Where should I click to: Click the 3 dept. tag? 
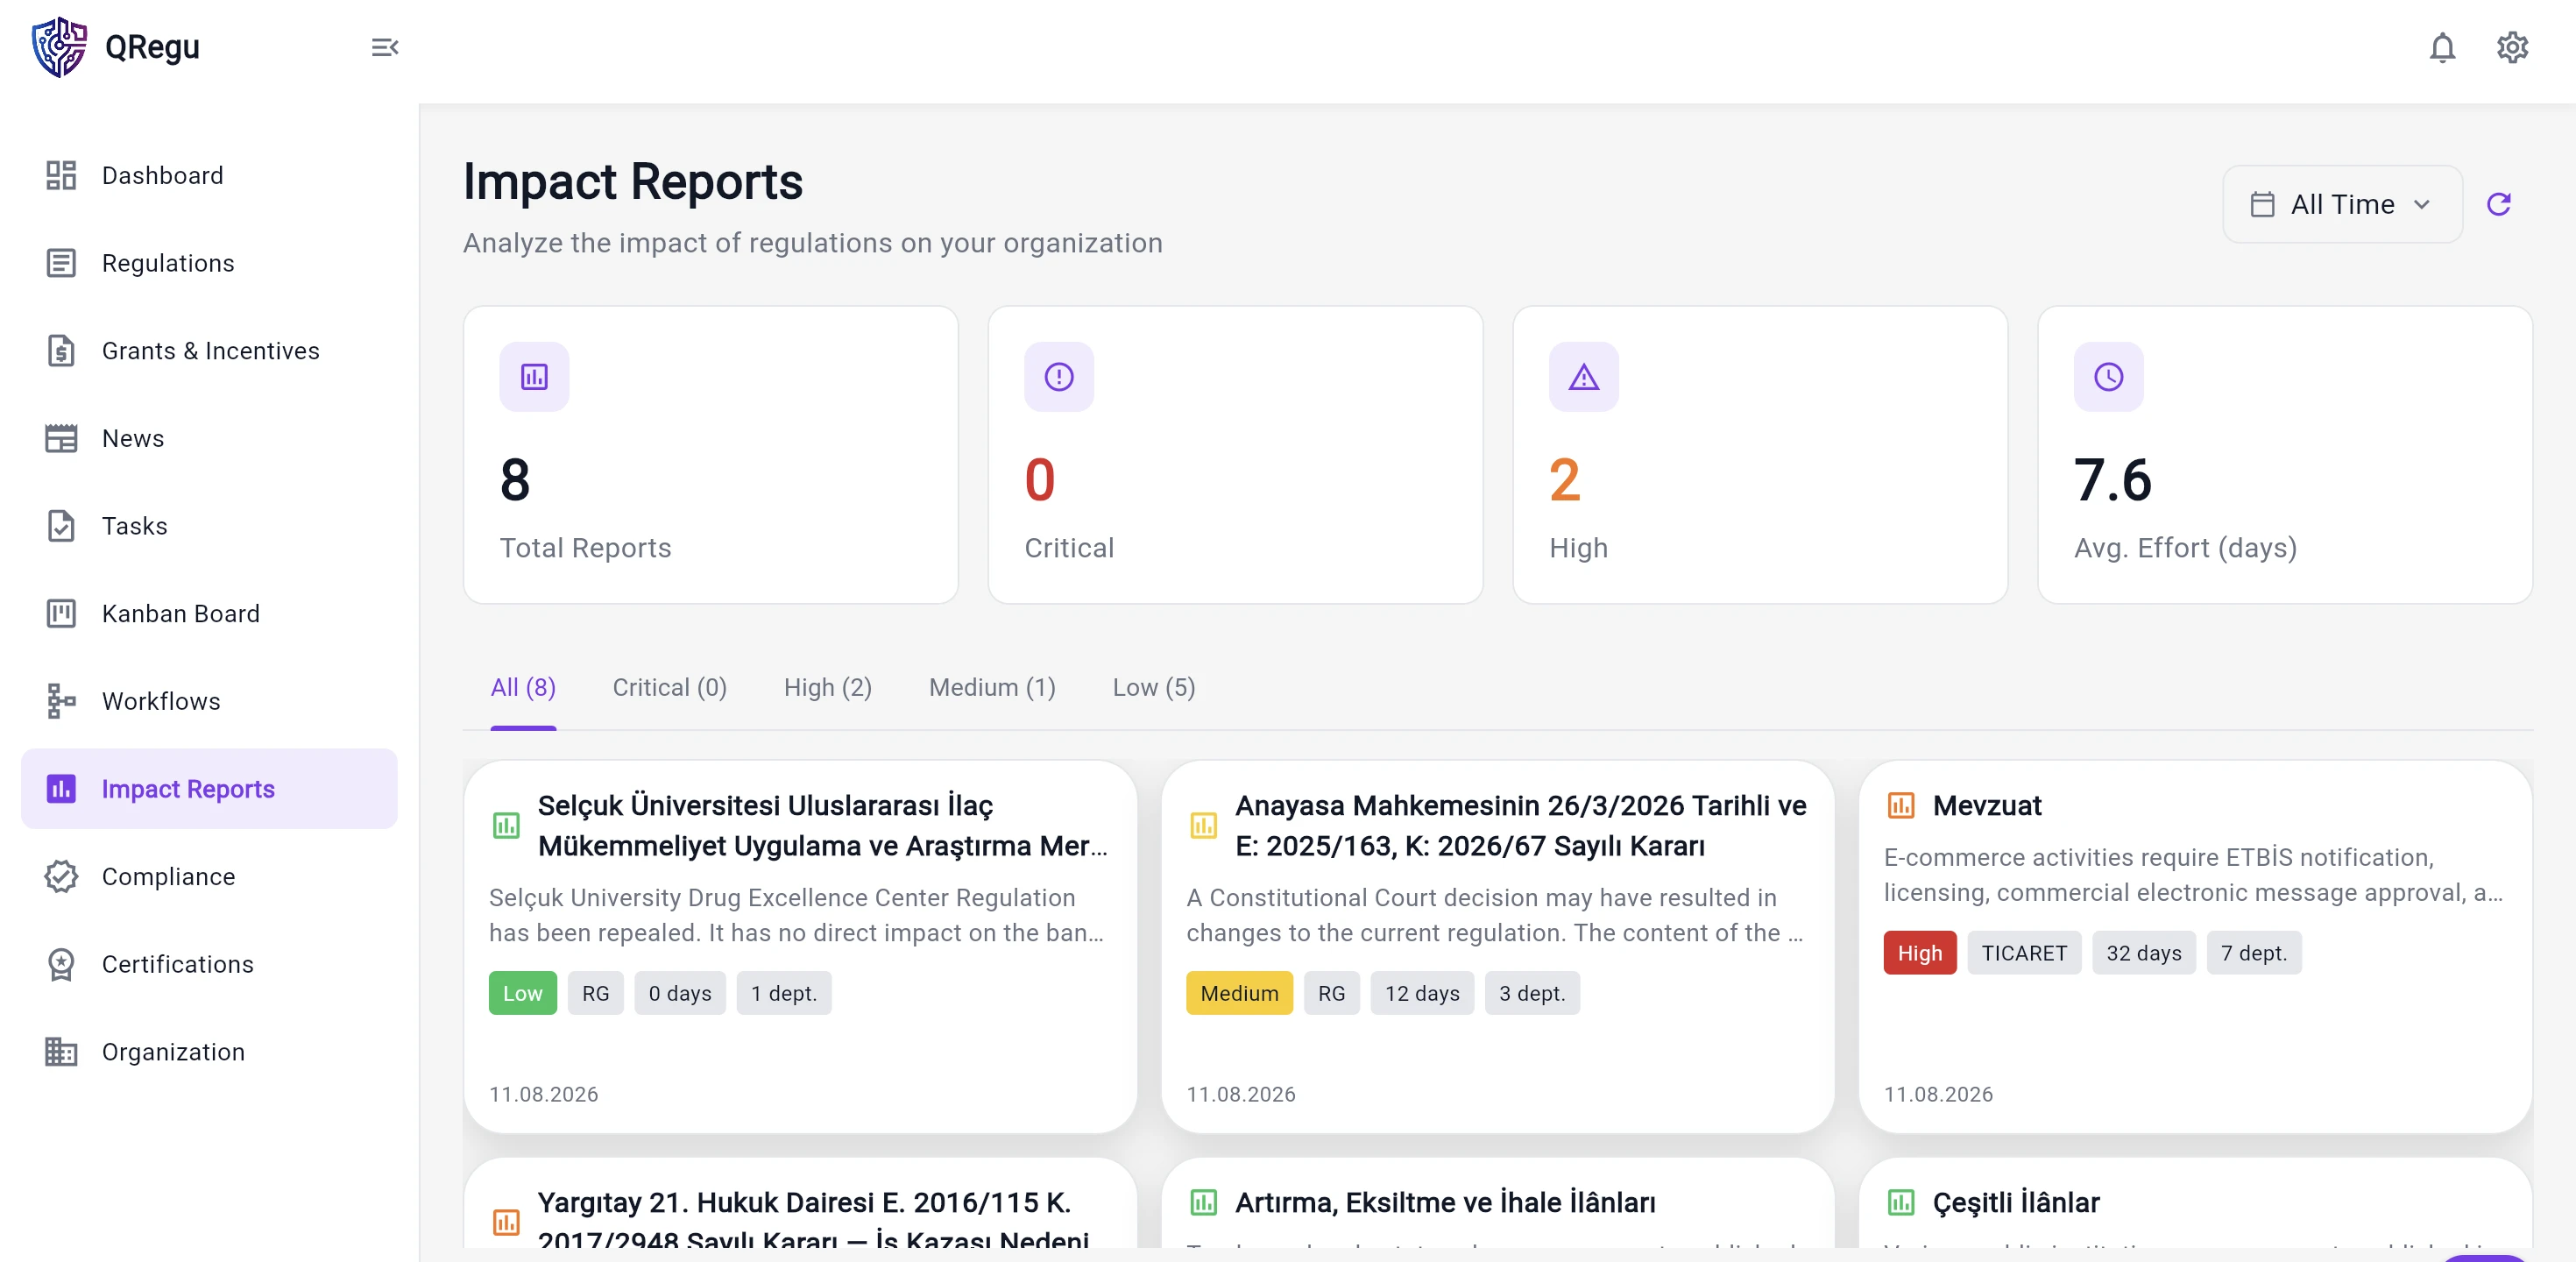click(x=1531, y=993)
